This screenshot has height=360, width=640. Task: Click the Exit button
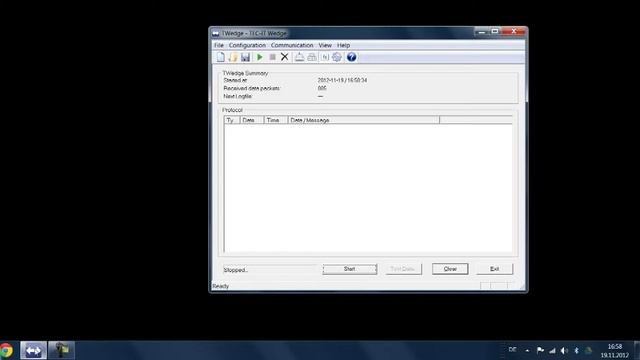click(x=495, y=269)
